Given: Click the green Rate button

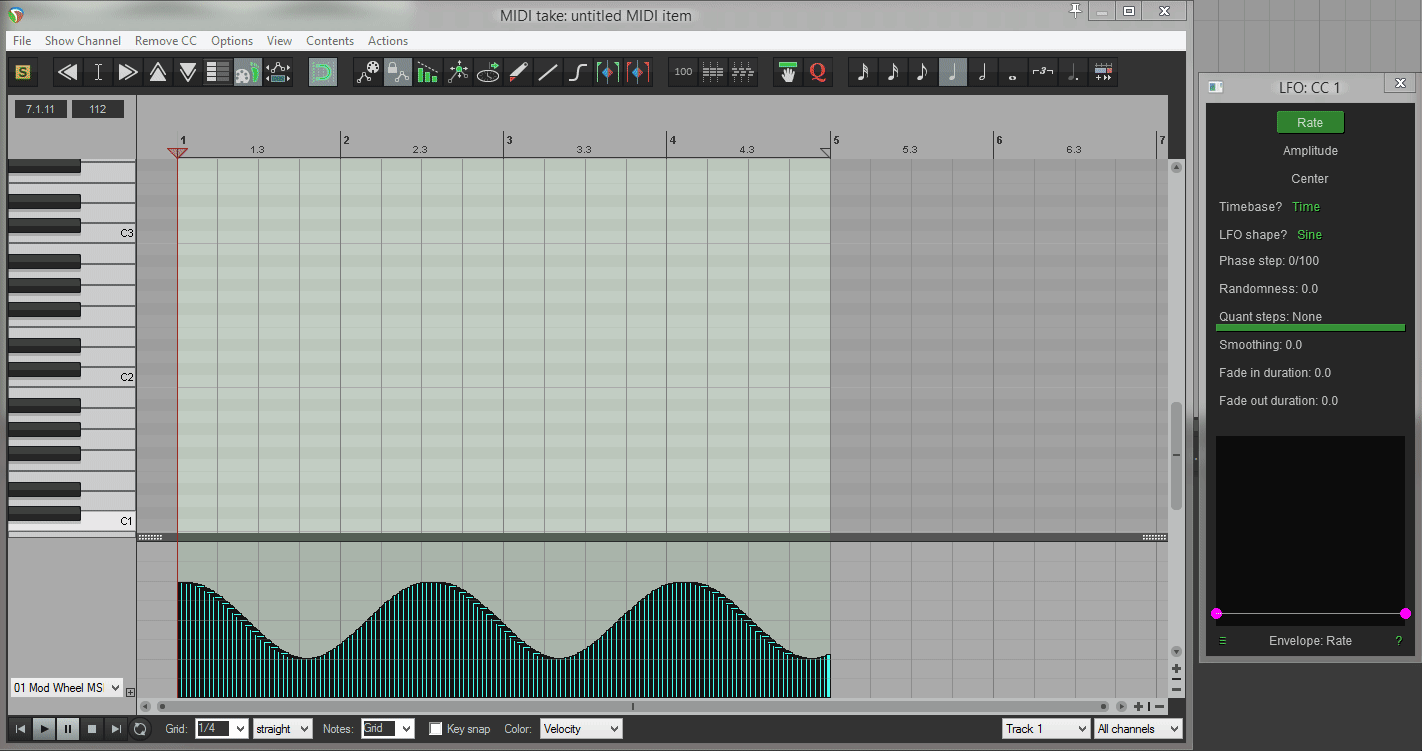Looking at the screenshot, I should click(1310, 123).
